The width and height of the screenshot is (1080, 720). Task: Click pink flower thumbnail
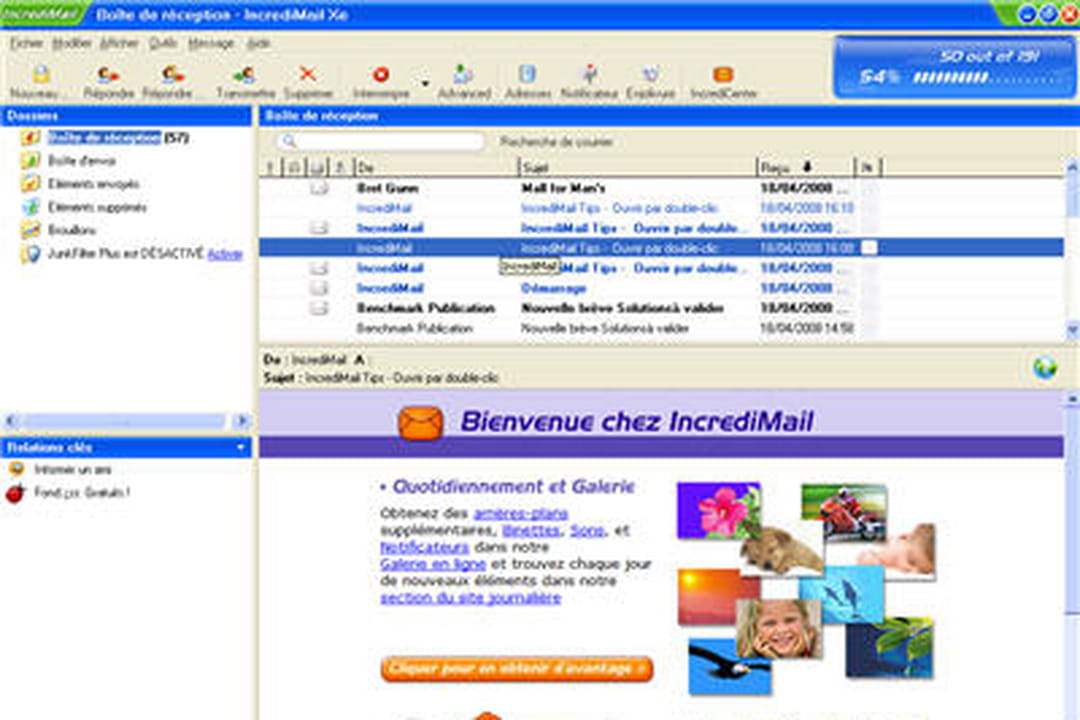[718, 511]
